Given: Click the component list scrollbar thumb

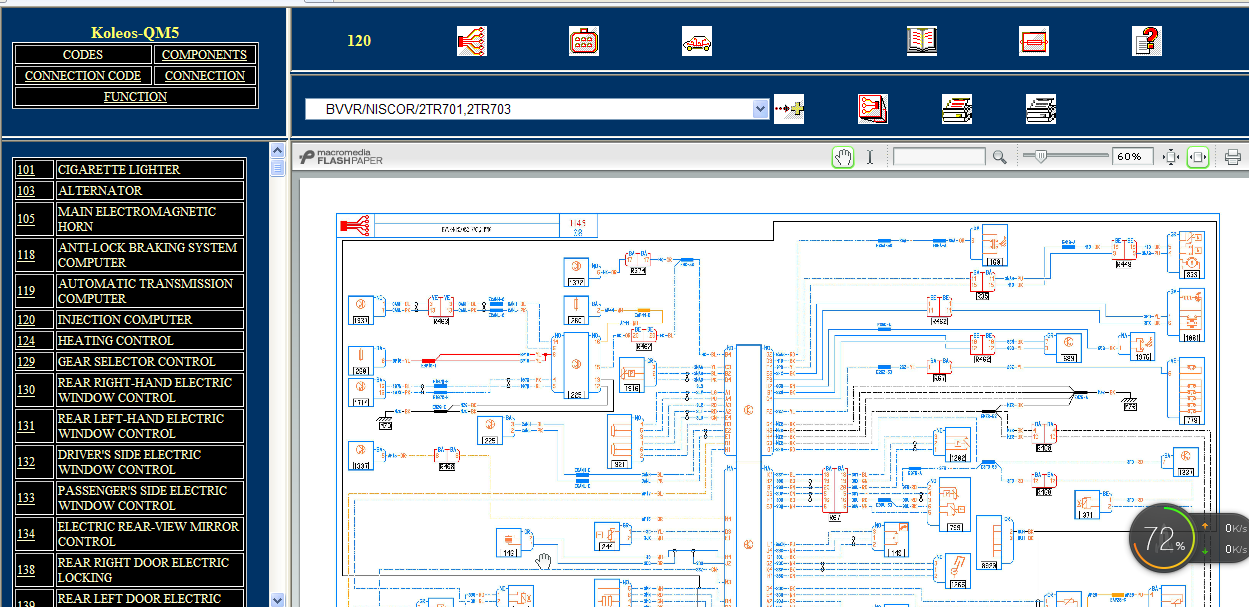Looking at the screenshot, I should pyautogui.click(x=277, y=167).
